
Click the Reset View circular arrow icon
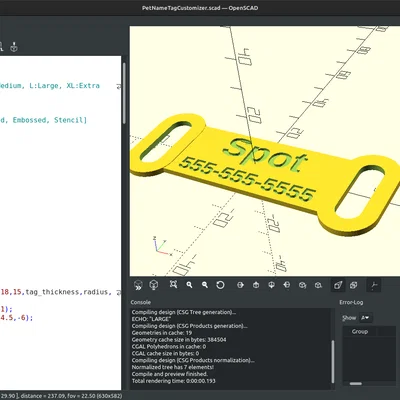[220, 285]
